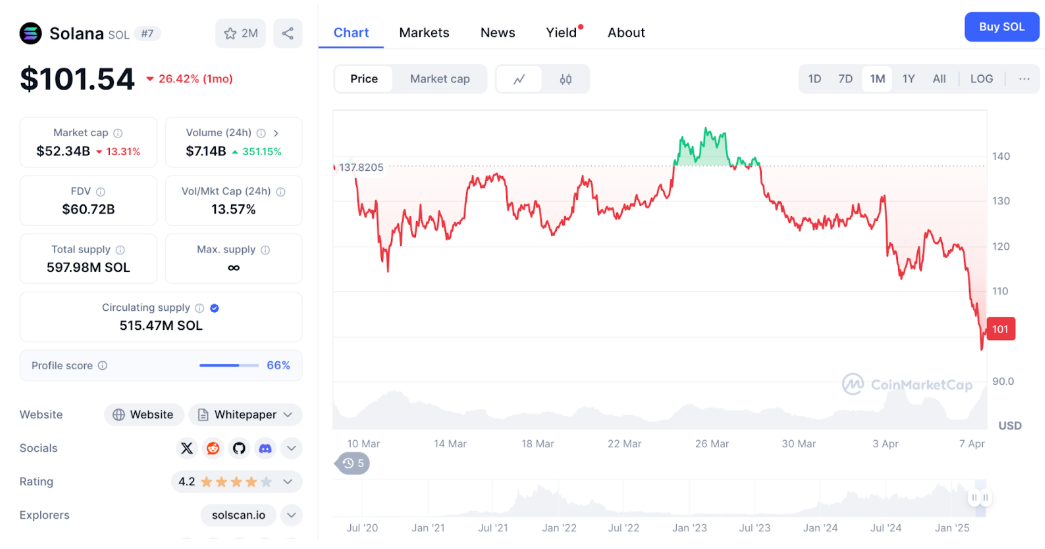Click the Market cap info icon
1045x549 pixels.
coord(118,133)
